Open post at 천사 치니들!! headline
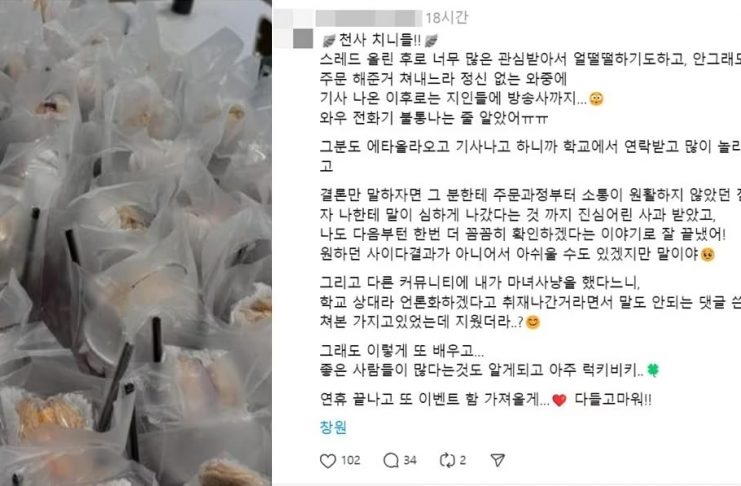This screenshot has height=486, width=741. 379,41
